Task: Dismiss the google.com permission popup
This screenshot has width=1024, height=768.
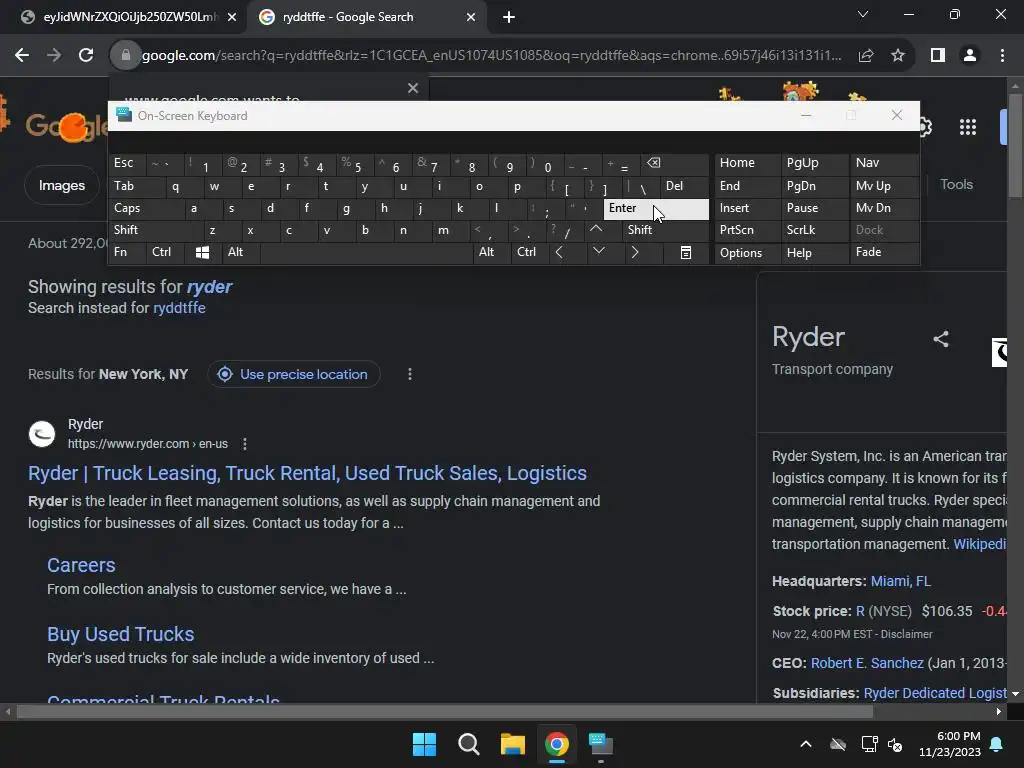Action: 413,88
